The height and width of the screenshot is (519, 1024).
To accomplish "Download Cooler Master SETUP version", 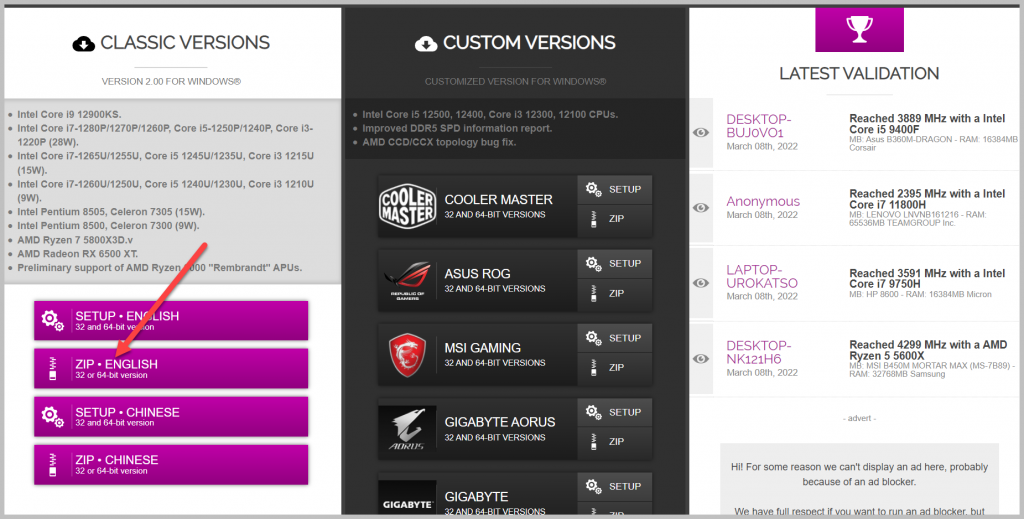I will click(615, 189).
